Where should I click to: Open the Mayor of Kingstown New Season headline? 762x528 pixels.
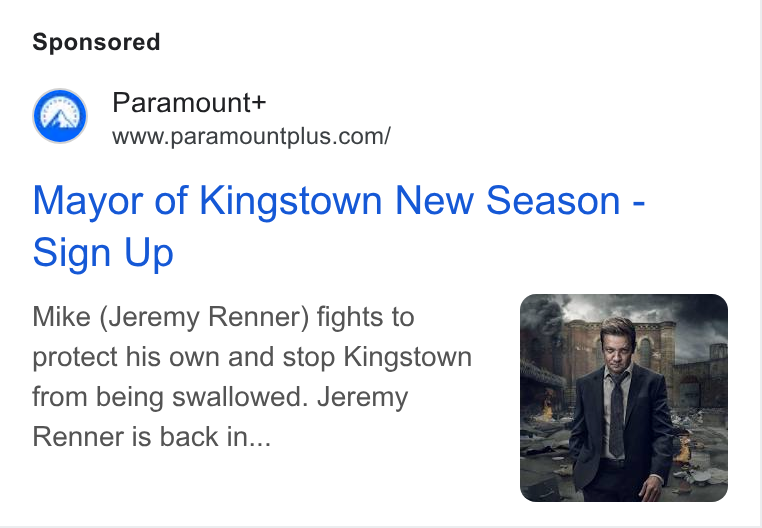pyautogui.click(x=339, y=226)
